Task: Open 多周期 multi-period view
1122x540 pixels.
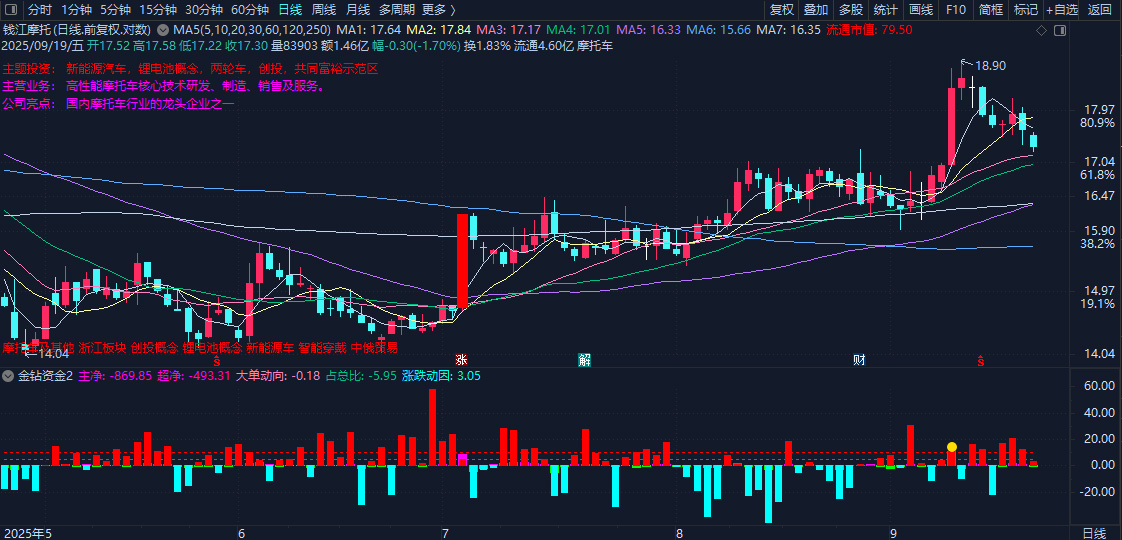Action: 397,10
